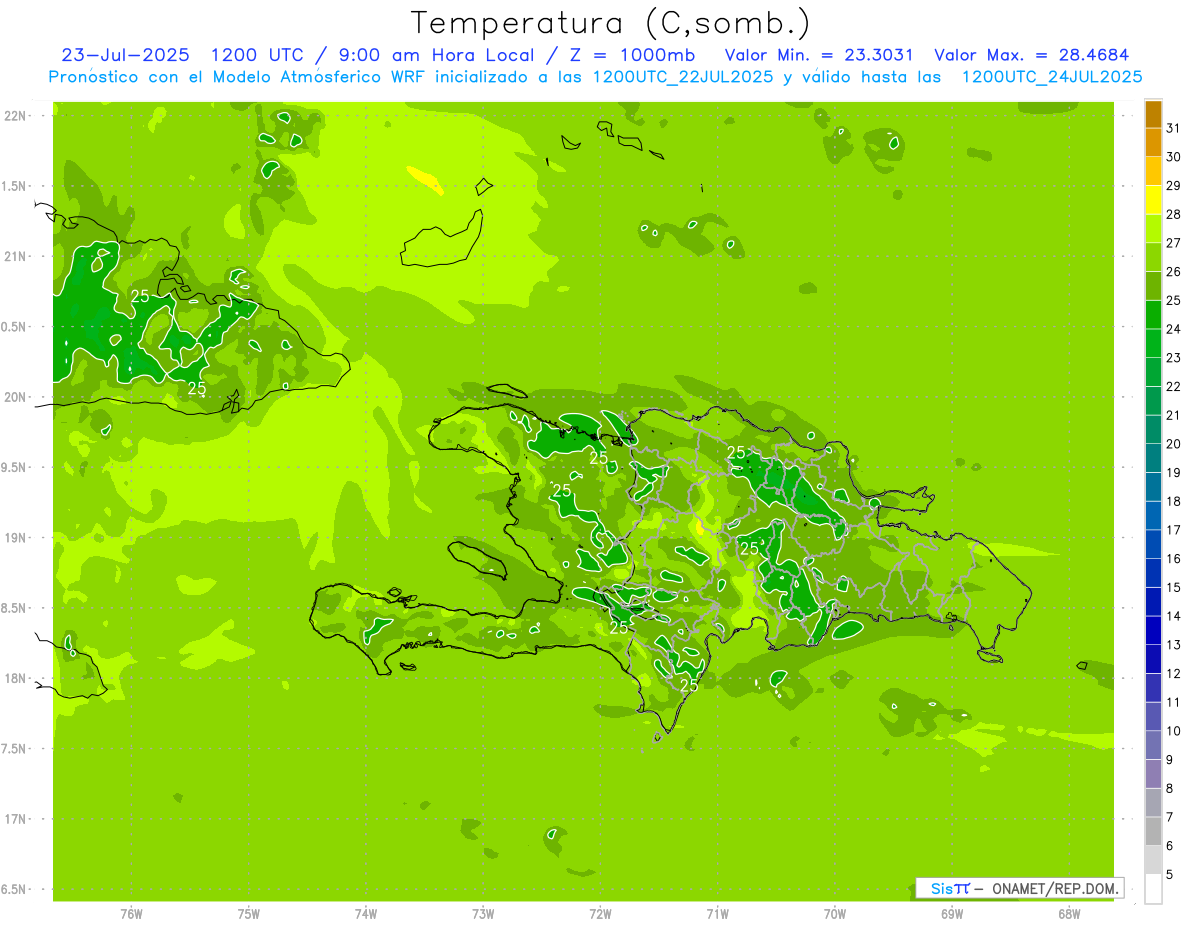Click the legend label "25" on color scale
This screenshot has width=1200, height=927.
coord(1173,300)
